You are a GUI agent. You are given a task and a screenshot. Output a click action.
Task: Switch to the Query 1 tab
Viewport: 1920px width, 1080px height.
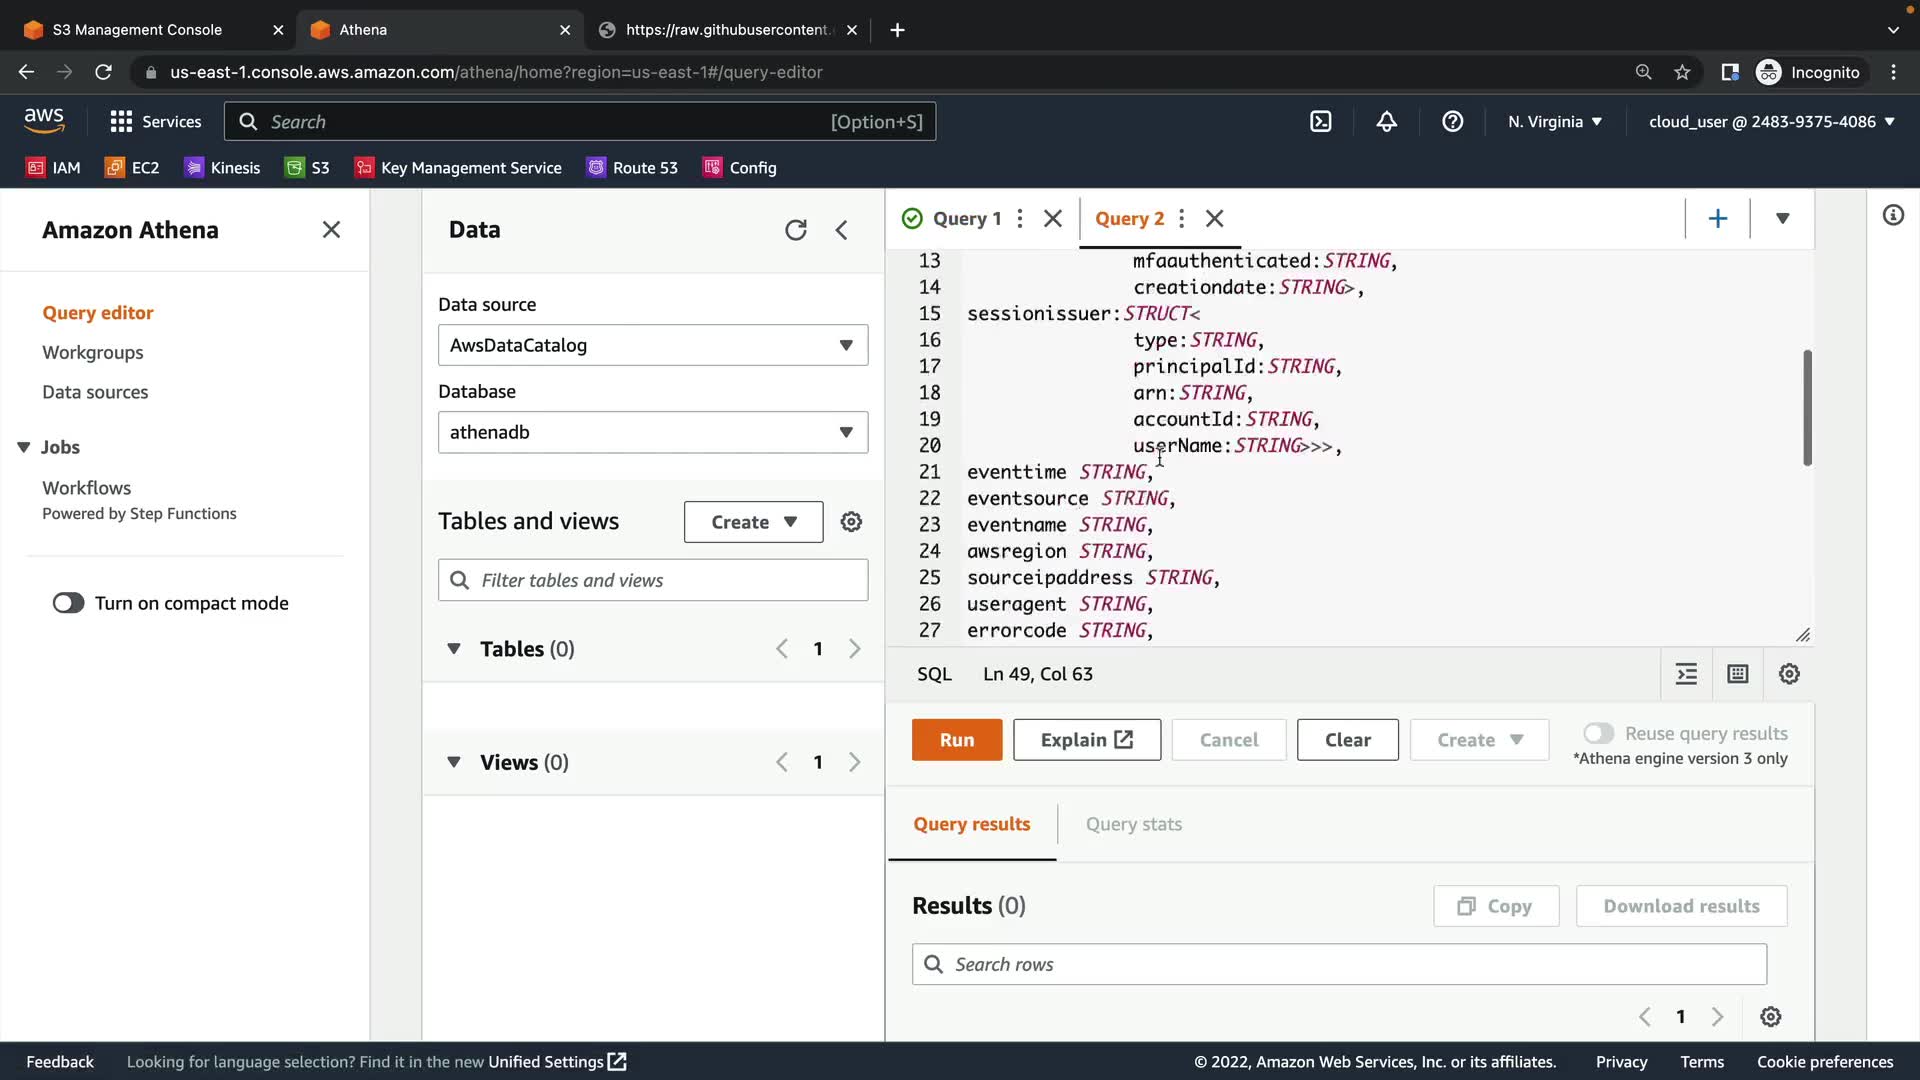966,218
